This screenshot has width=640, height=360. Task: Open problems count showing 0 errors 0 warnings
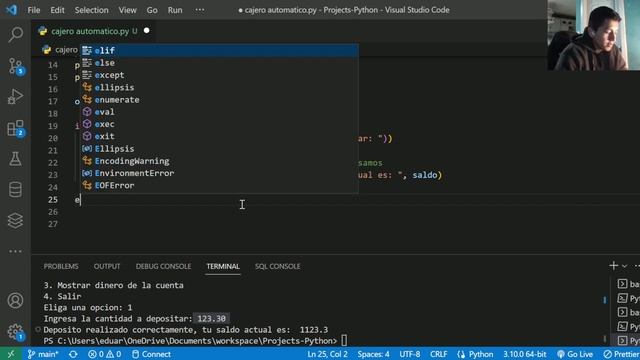[104, 354]
